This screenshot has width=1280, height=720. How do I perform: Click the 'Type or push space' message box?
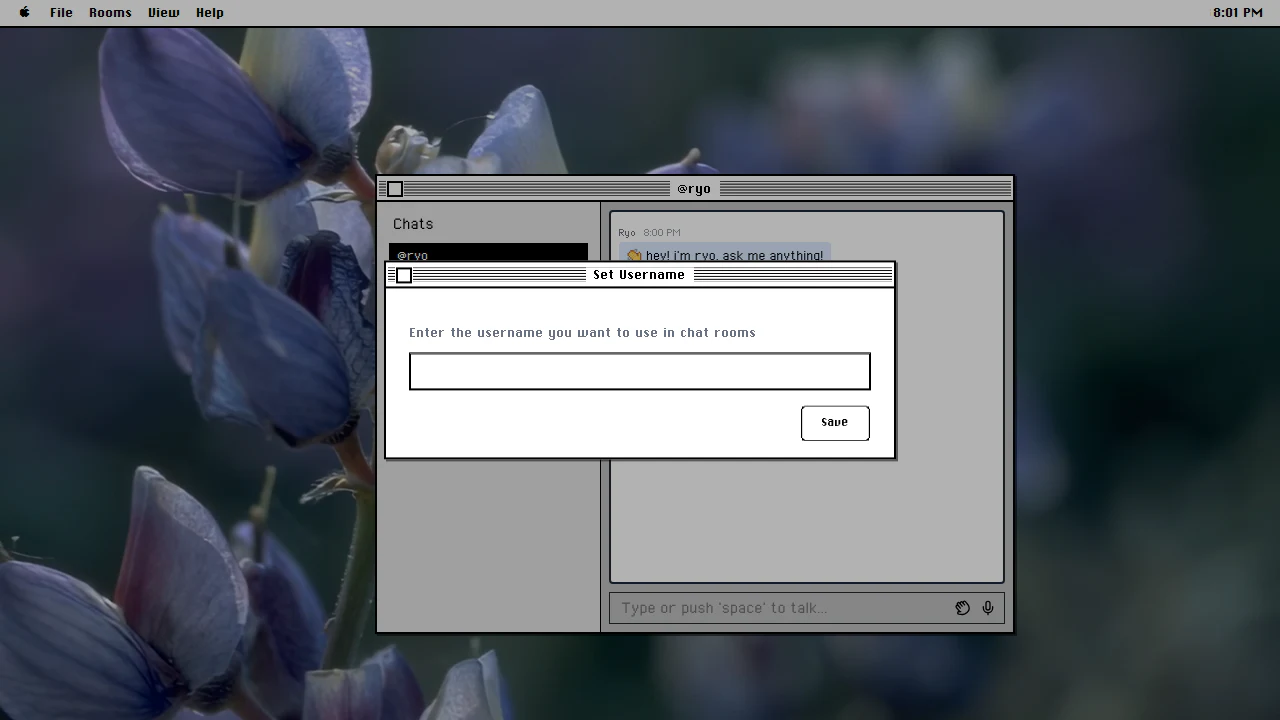(782, 608)
